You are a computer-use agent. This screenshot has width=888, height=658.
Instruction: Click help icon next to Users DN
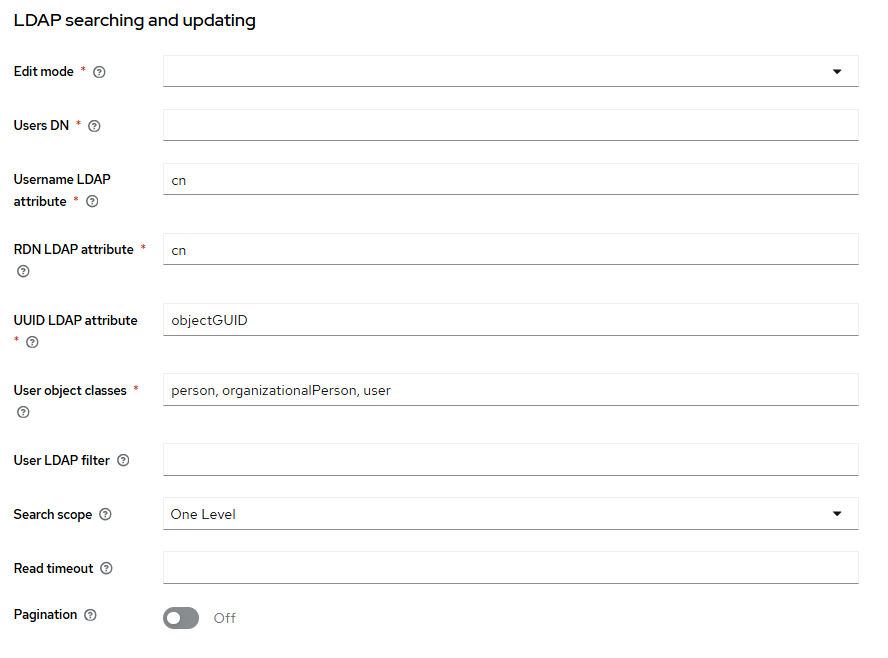[94, 126]
